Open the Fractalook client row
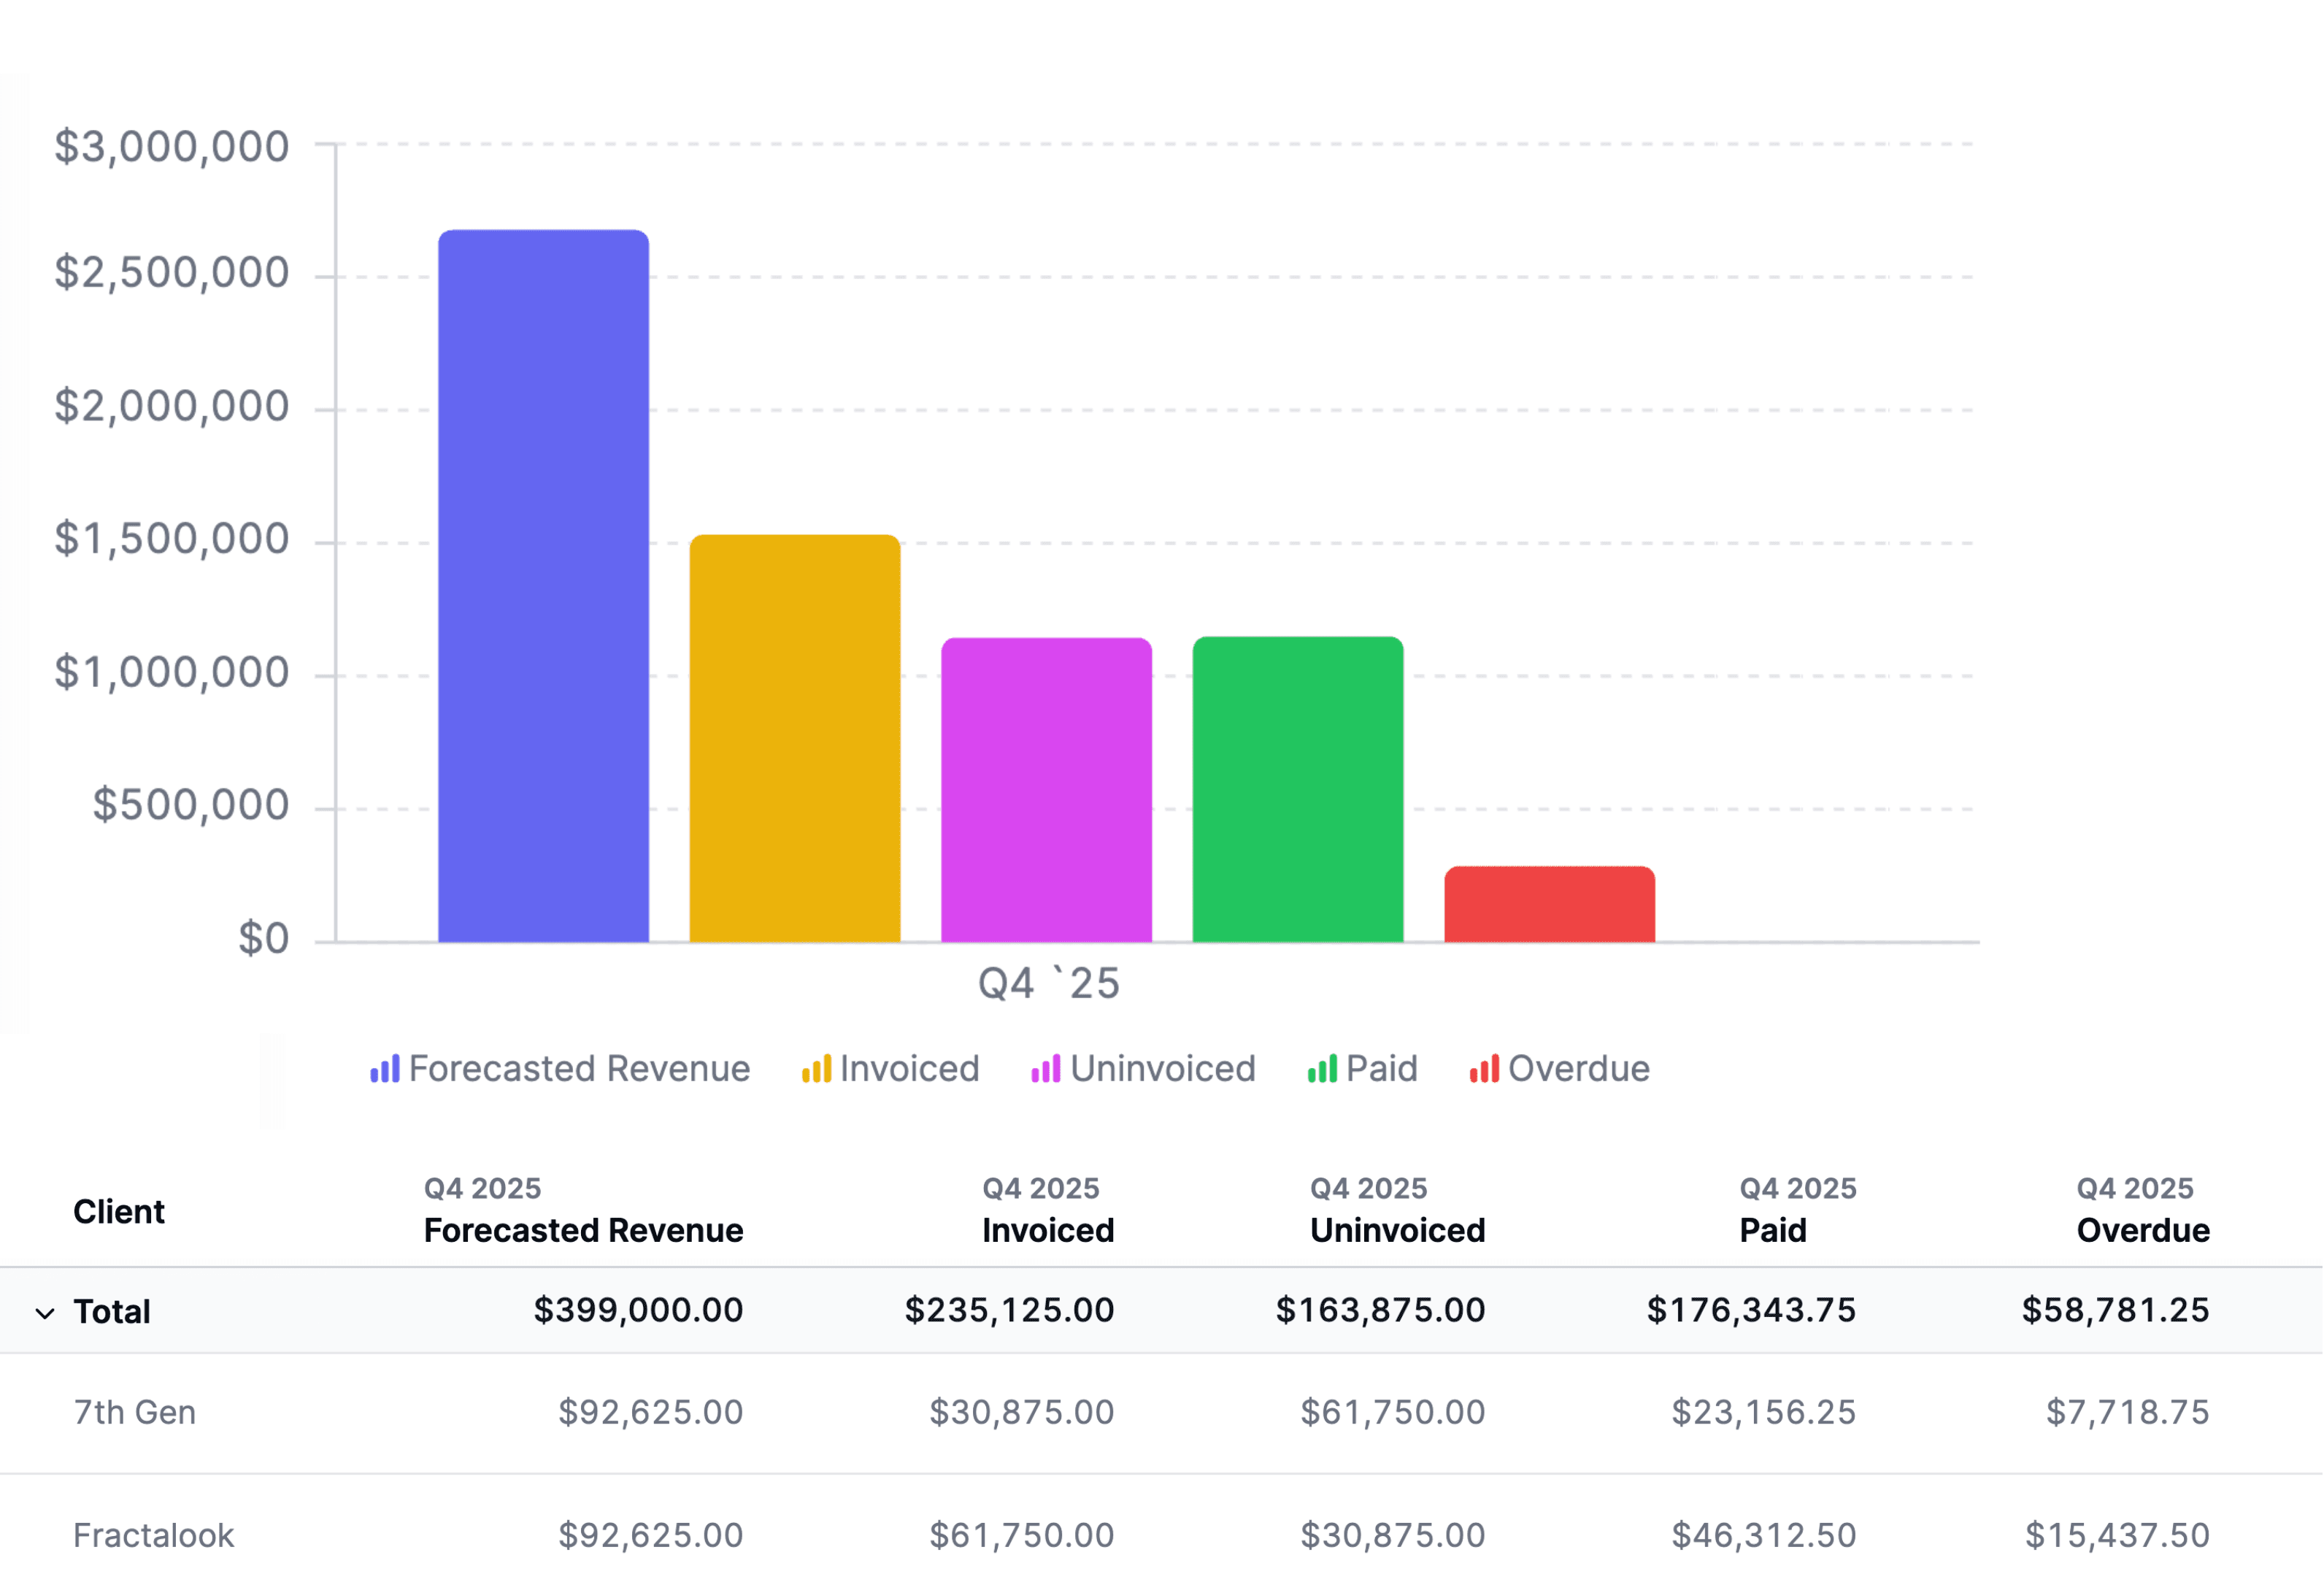The image size is (2324, 1593). tap(153, 1535)
